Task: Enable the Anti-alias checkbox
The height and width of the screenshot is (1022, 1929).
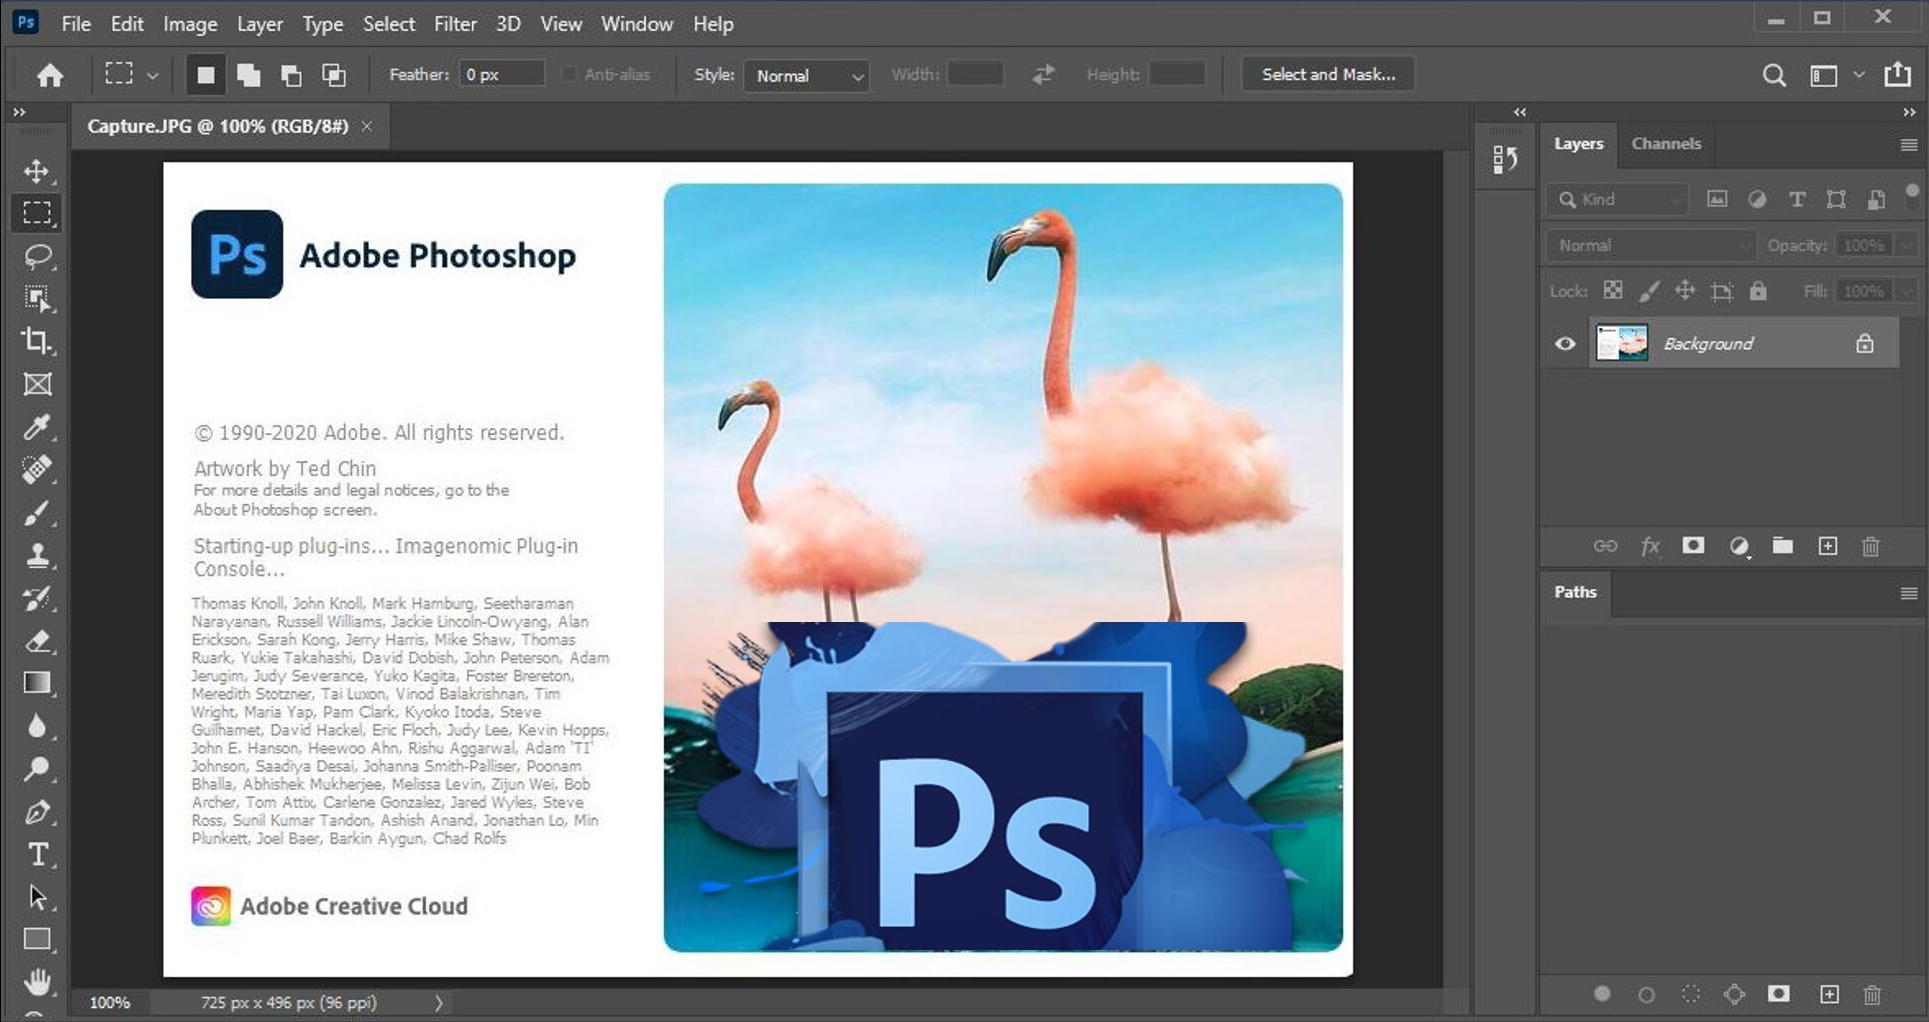Action: [569, 74]
